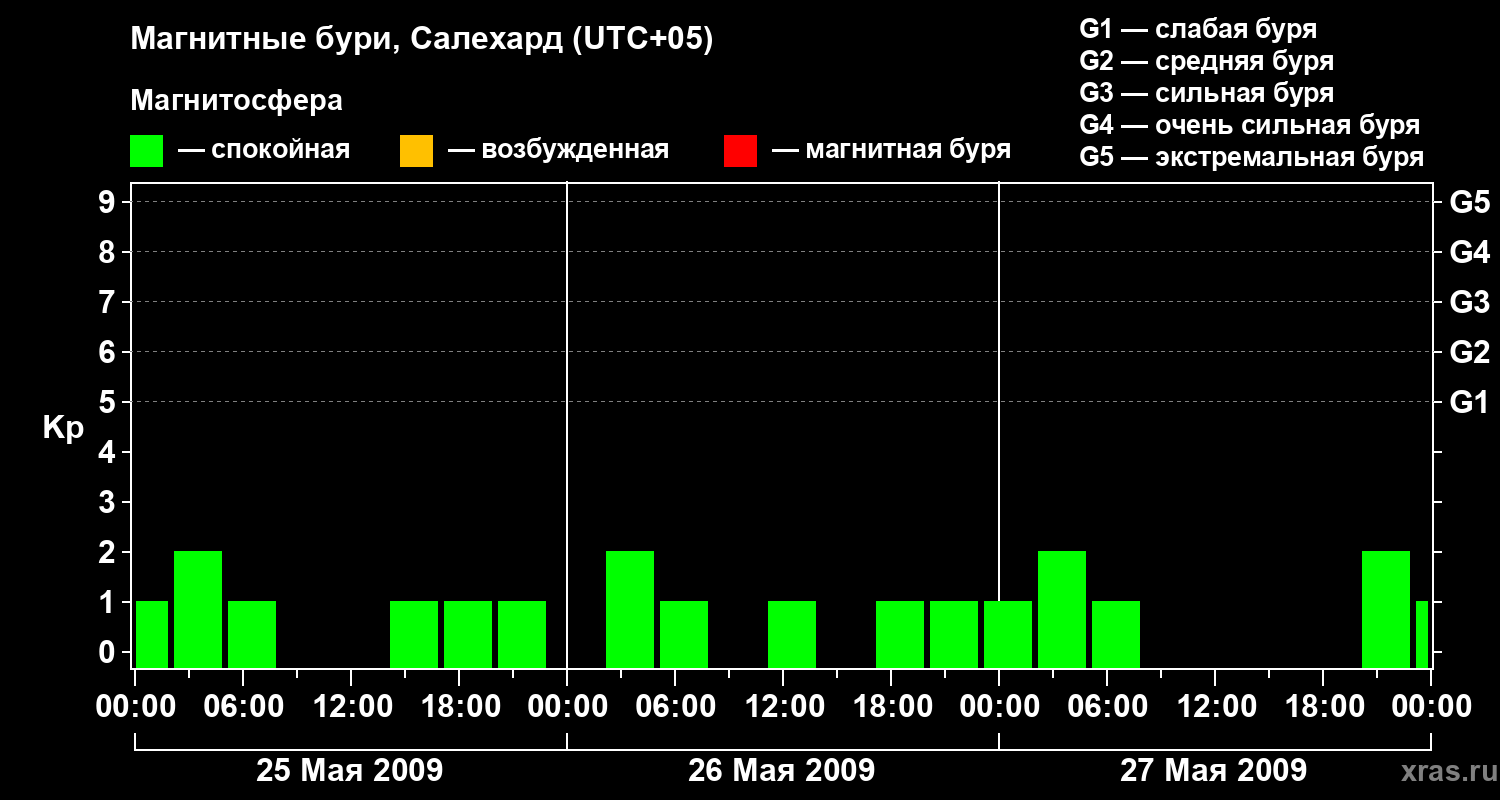The height and width of the screenshot is (800, 1500).
Task: Click the 'Kp' axis title
Action: [x=63, y=428]
